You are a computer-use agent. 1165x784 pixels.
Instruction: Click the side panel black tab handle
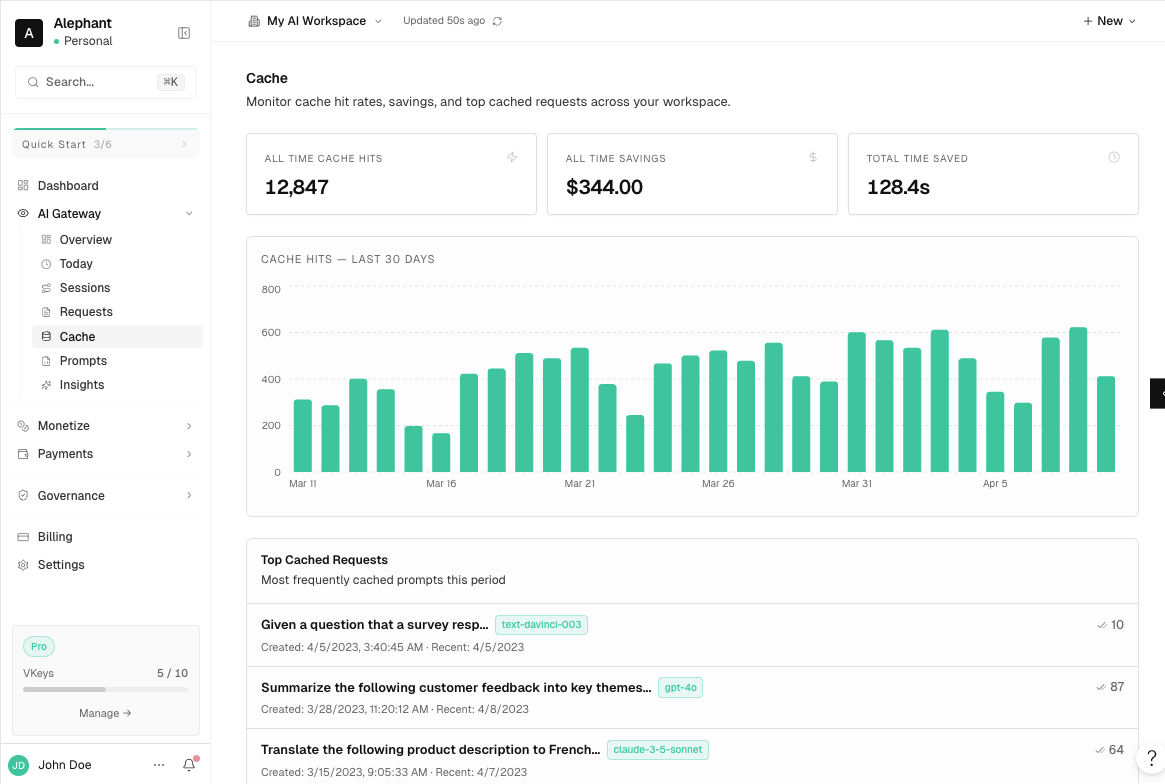(x=1158, y=393)
